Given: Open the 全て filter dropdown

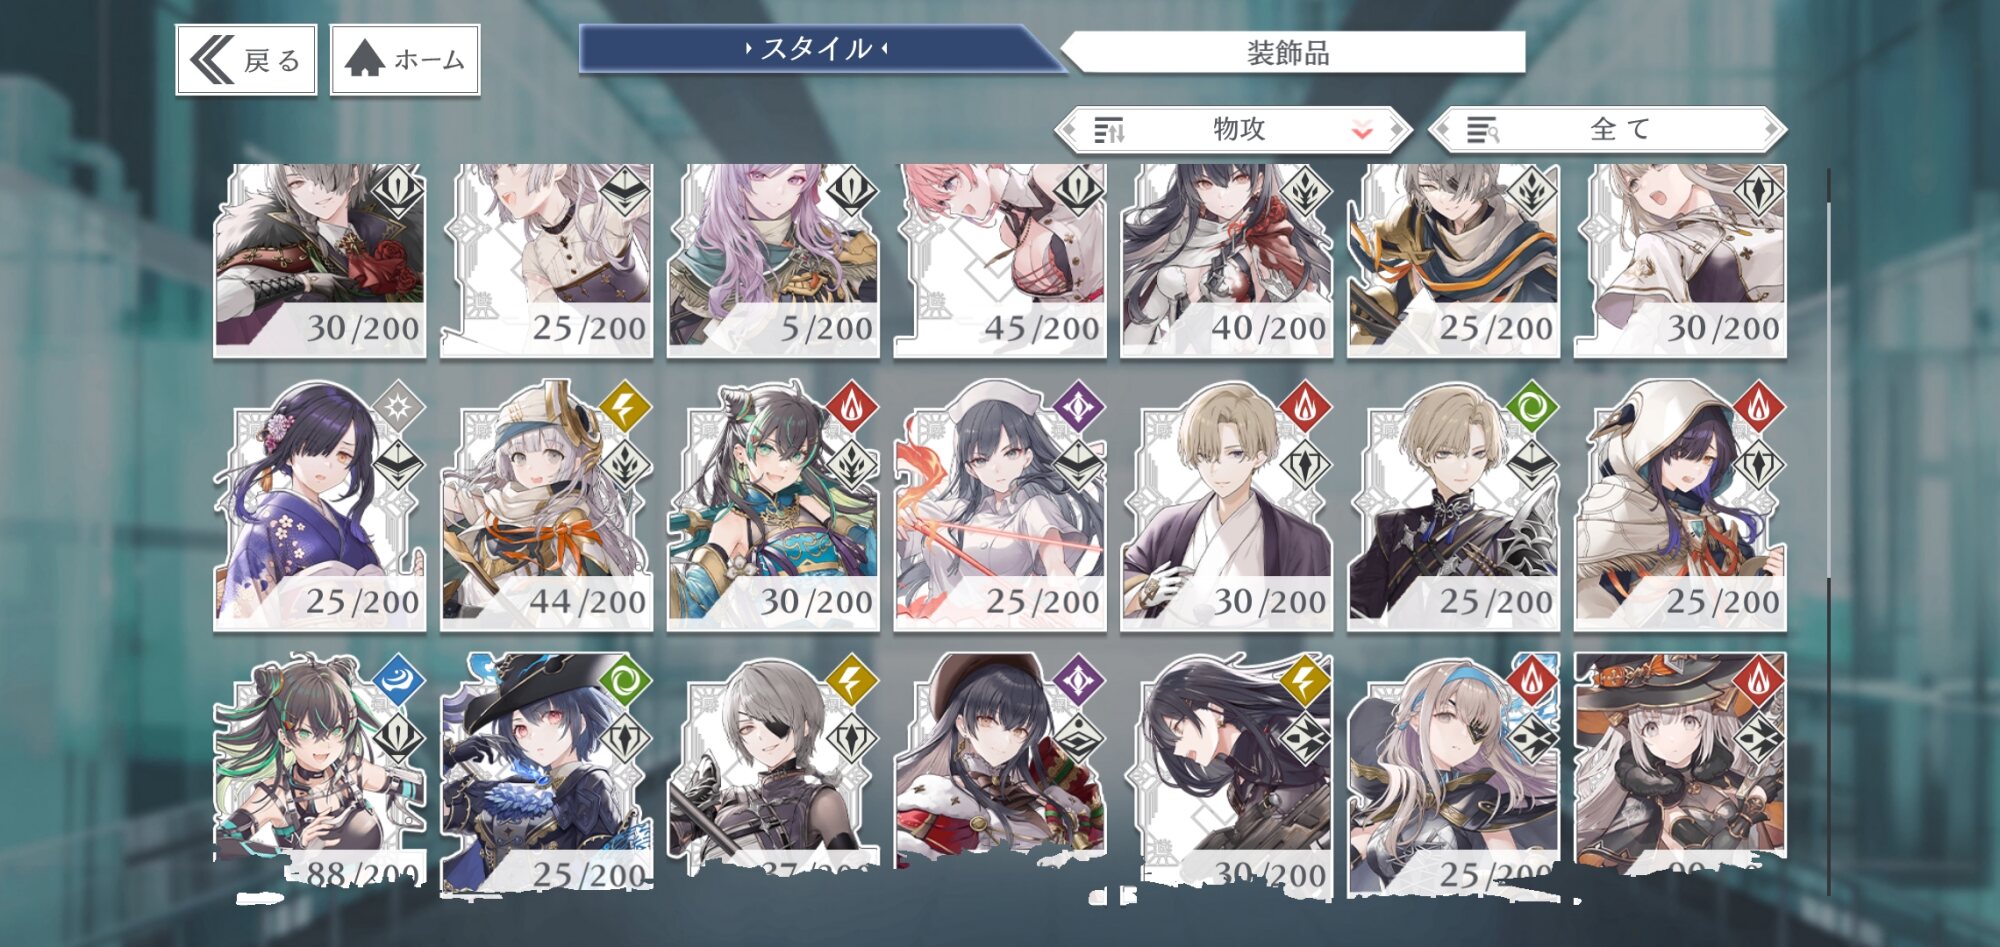Looking at the screenshot, I should pyautogui.click(x=1607, y=130).
